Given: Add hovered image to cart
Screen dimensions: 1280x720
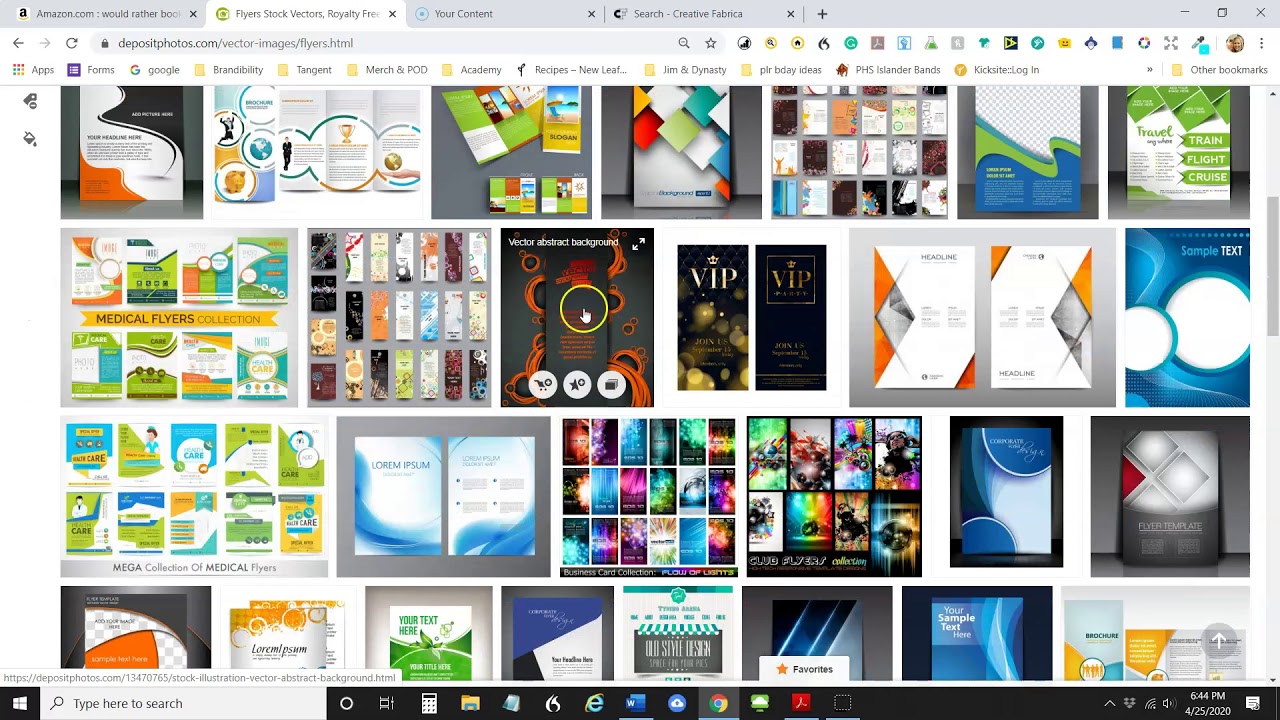Looking at the screenshot, I should (542, 384).
